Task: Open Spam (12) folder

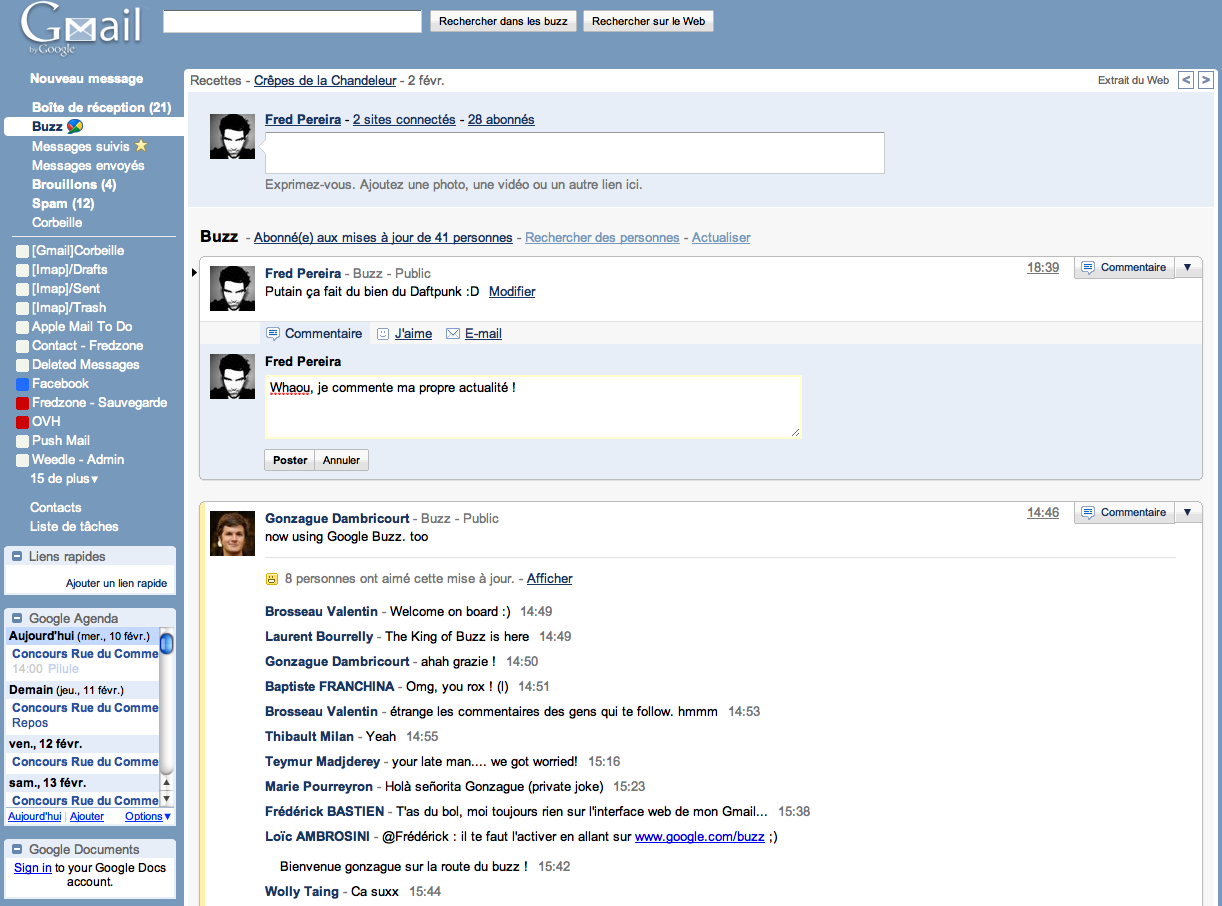Action: pyautogui.click(x=63, y=204)
